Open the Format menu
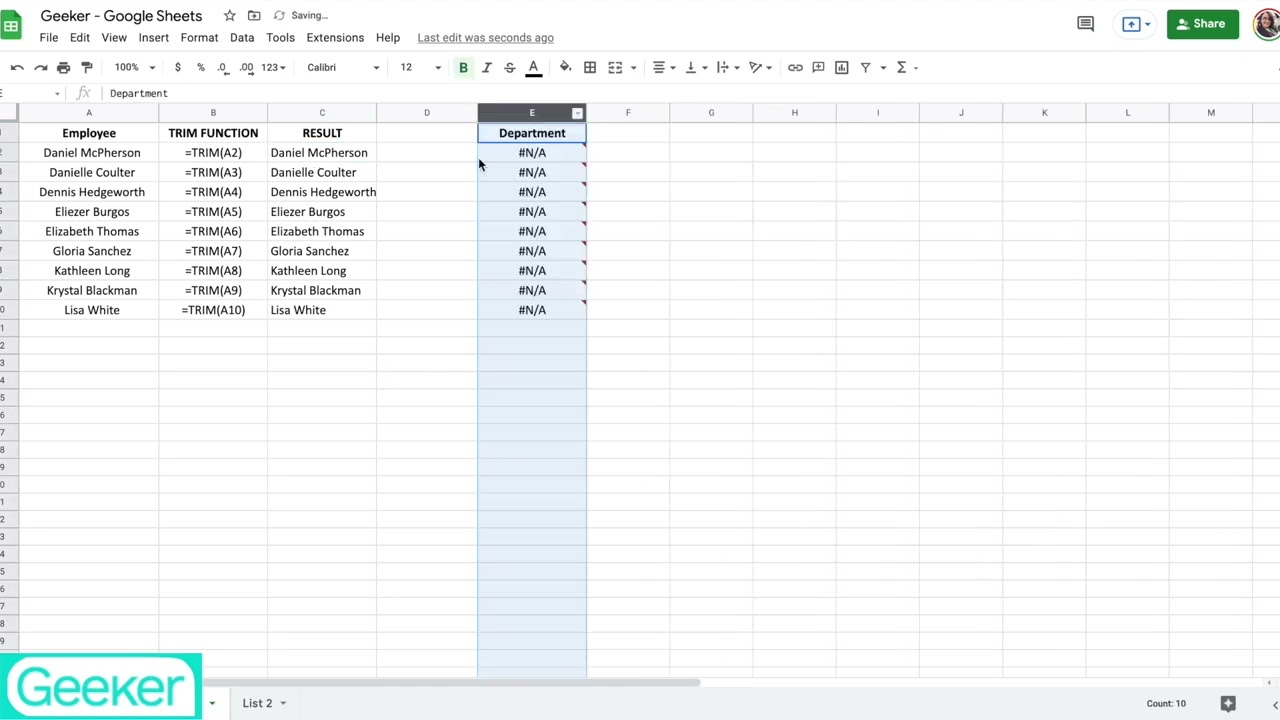The image size is (1280, 720). (199, 37)
